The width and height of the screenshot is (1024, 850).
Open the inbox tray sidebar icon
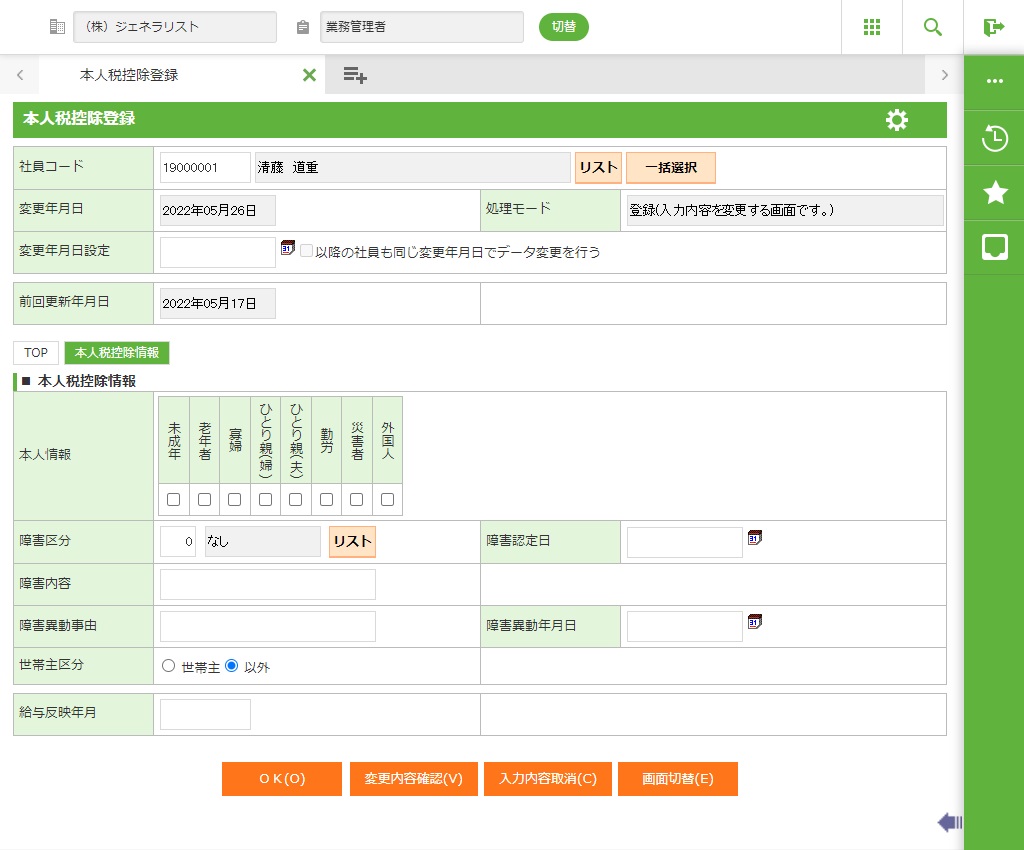click(994, 247)
